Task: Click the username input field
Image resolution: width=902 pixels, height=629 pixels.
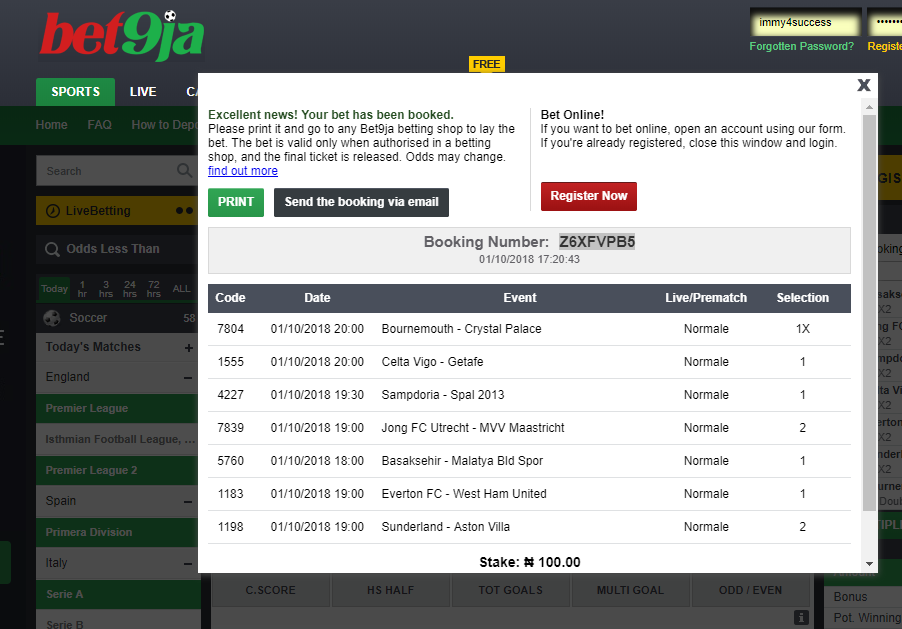Action: point(805,22)
